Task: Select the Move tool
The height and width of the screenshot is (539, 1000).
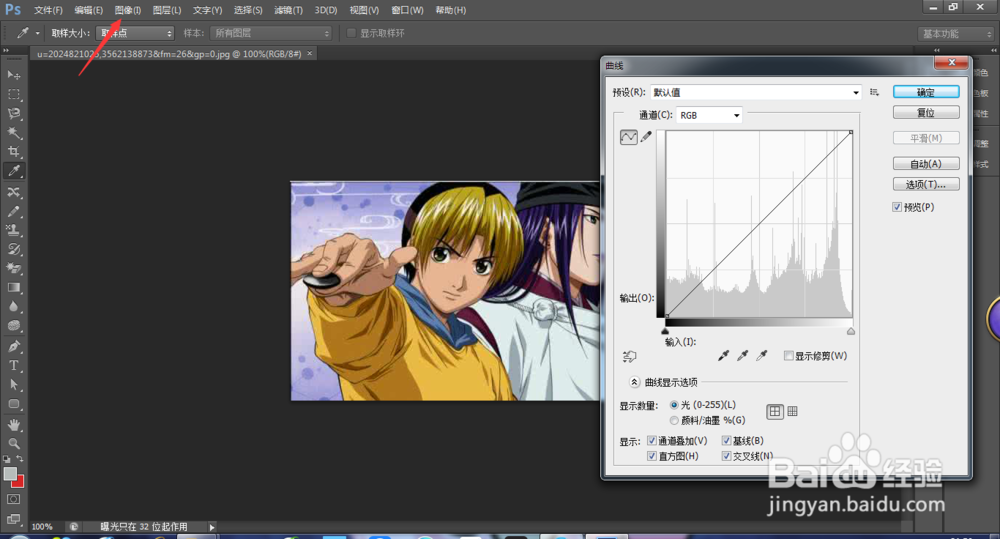Action: point(13,75)
